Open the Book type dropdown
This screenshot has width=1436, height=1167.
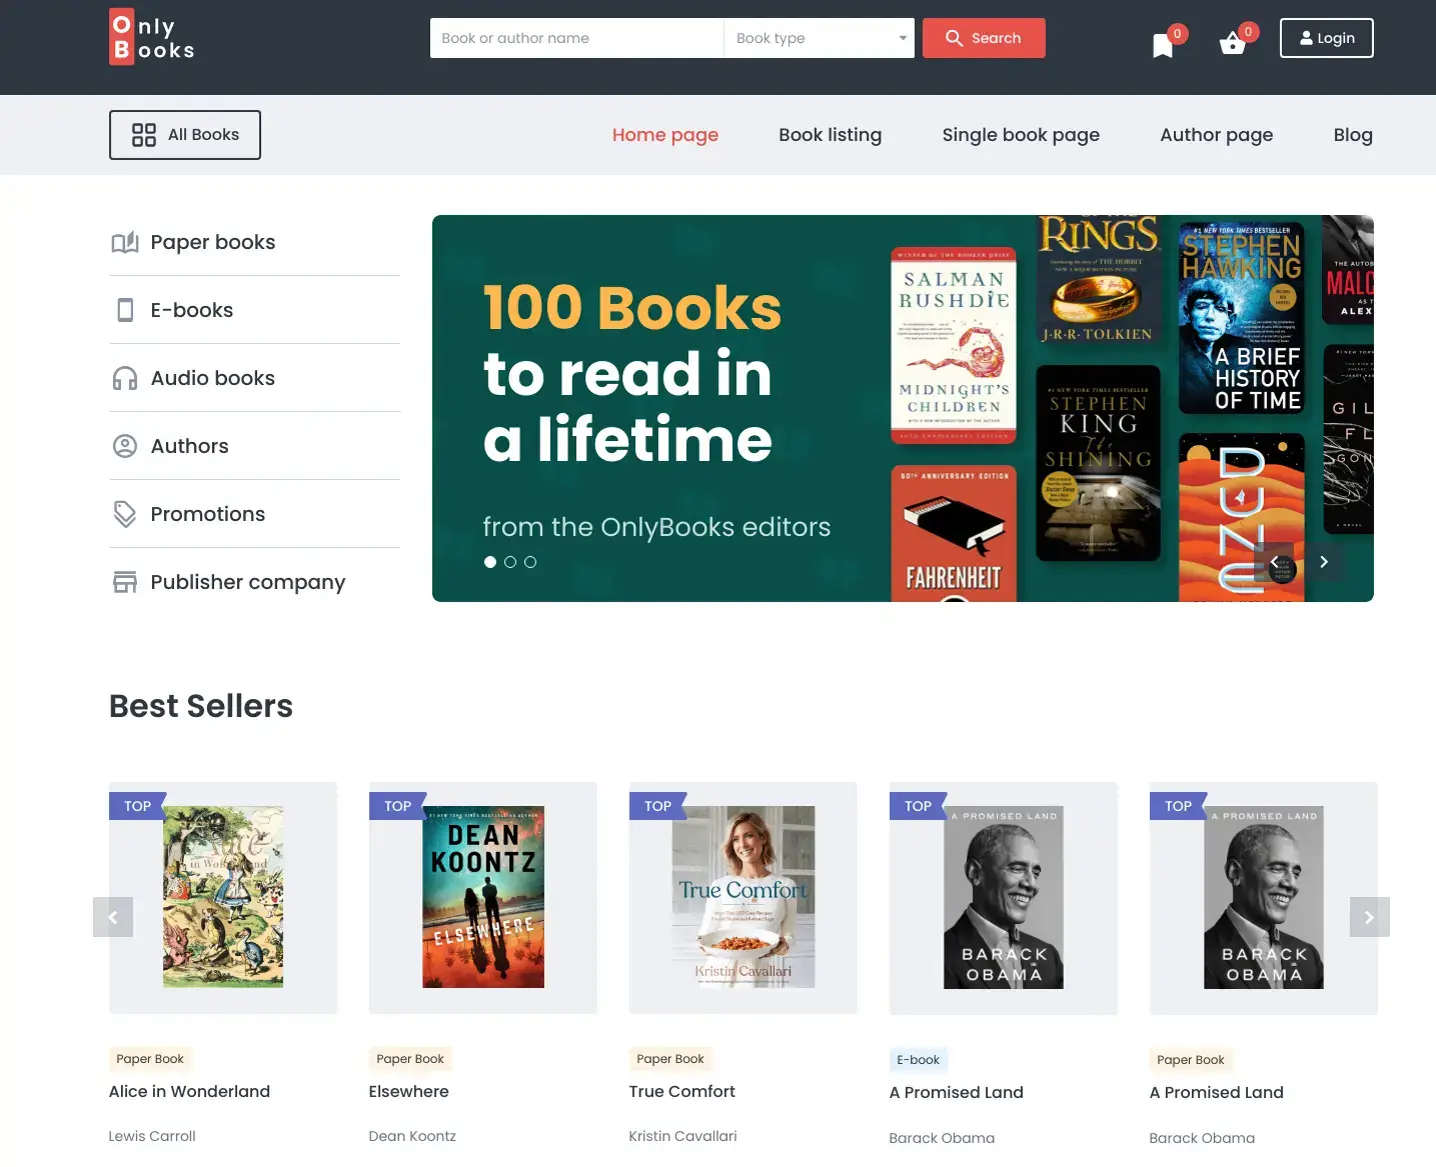tap(818, 38)
